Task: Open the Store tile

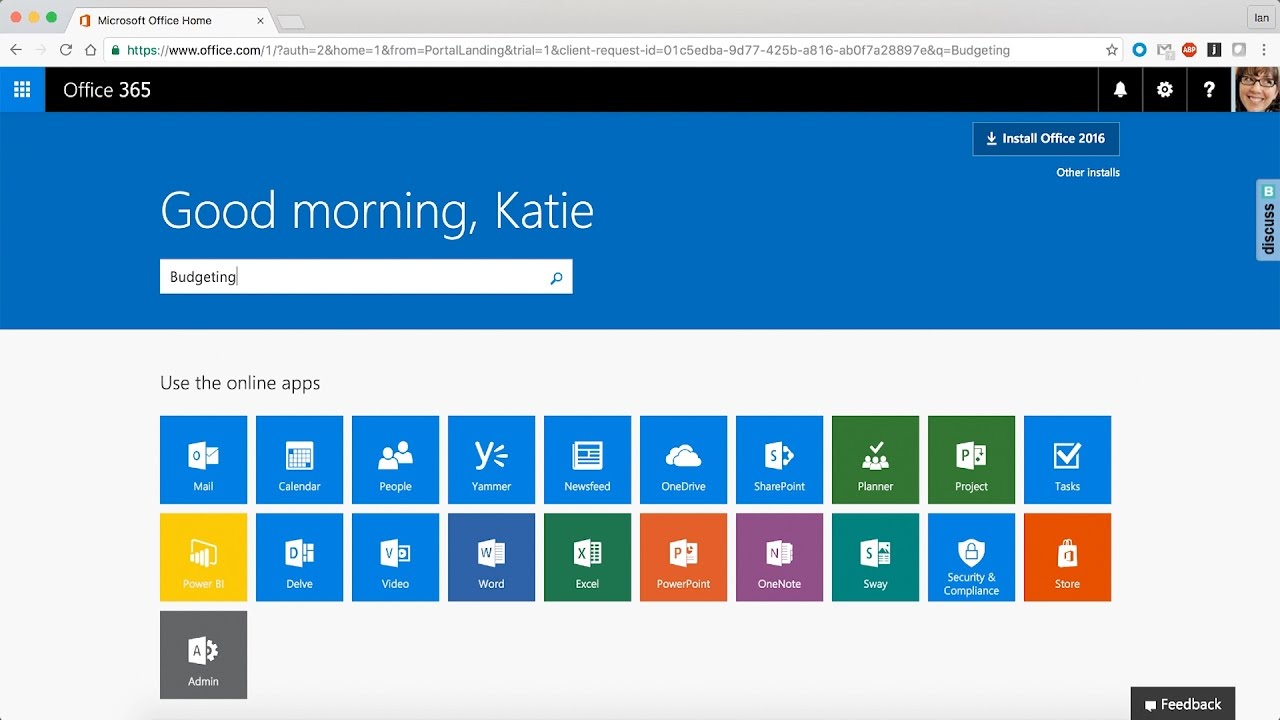Action: [x=1067, y=557]
